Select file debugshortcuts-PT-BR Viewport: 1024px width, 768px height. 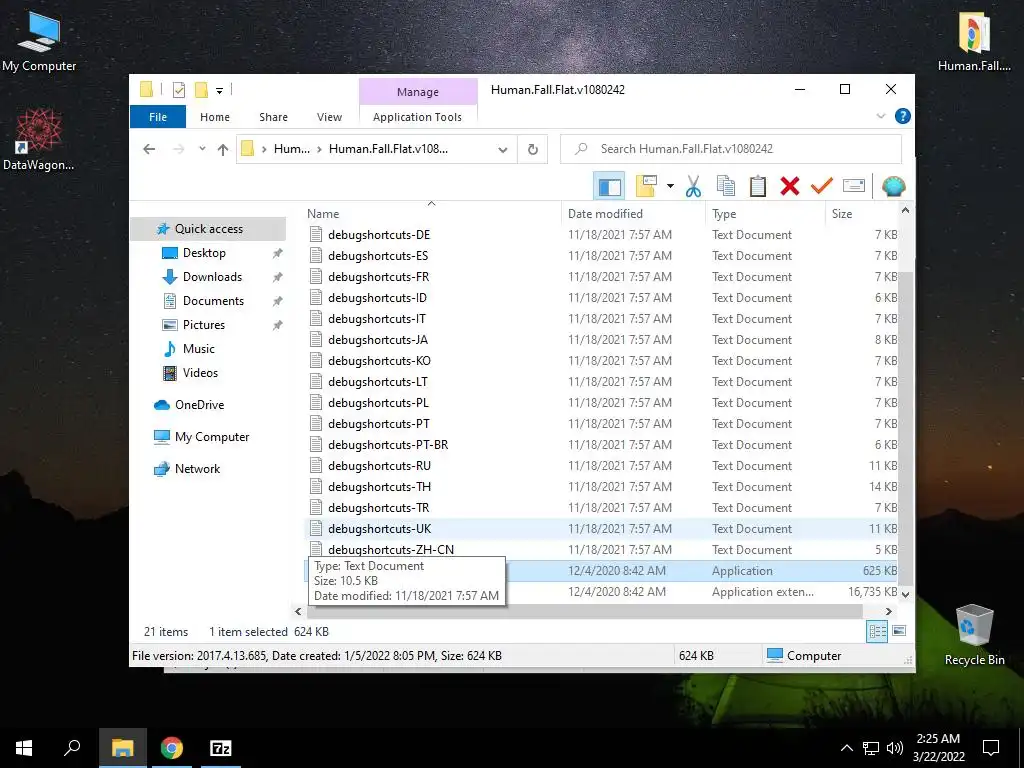click(388, 445)
